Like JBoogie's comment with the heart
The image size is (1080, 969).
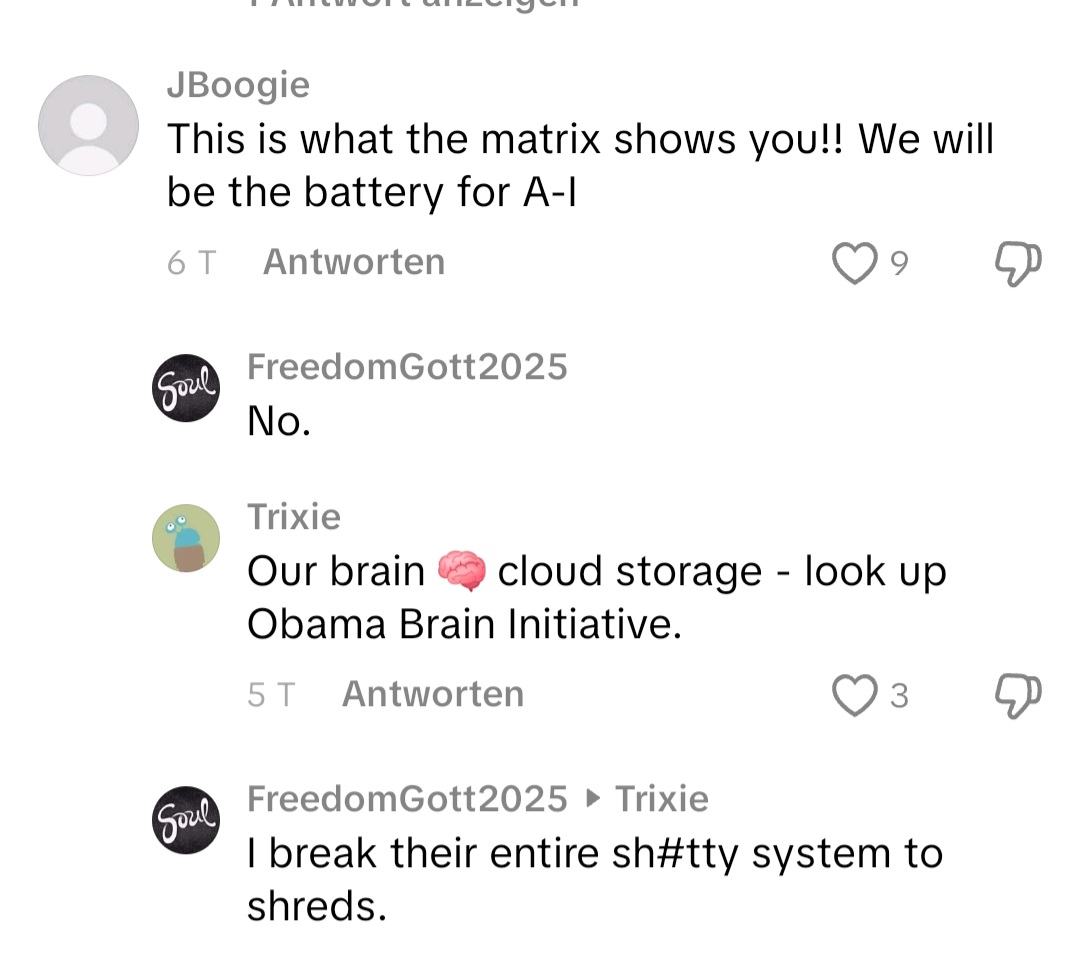pos(854,264)
